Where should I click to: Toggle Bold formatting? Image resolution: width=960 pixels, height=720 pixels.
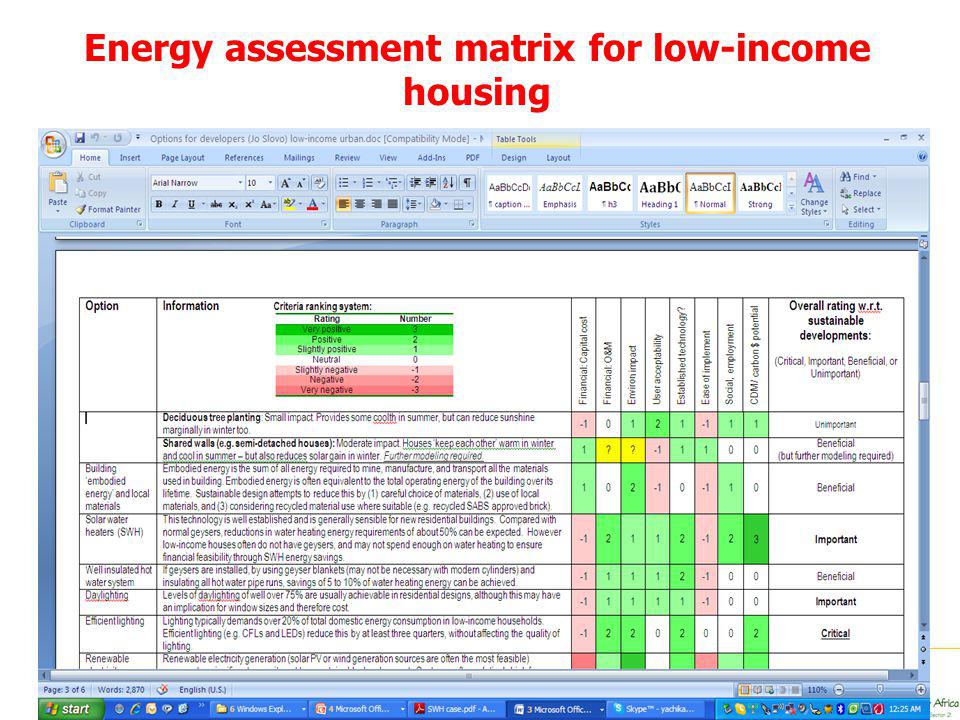[x=159, y=204]
